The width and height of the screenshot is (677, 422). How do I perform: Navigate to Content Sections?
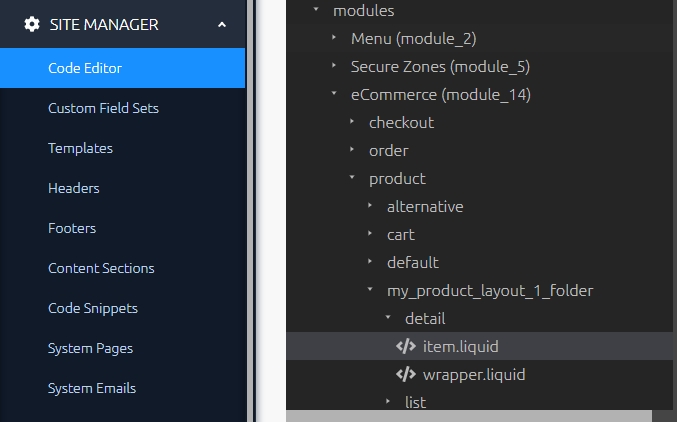click(101, 268)
